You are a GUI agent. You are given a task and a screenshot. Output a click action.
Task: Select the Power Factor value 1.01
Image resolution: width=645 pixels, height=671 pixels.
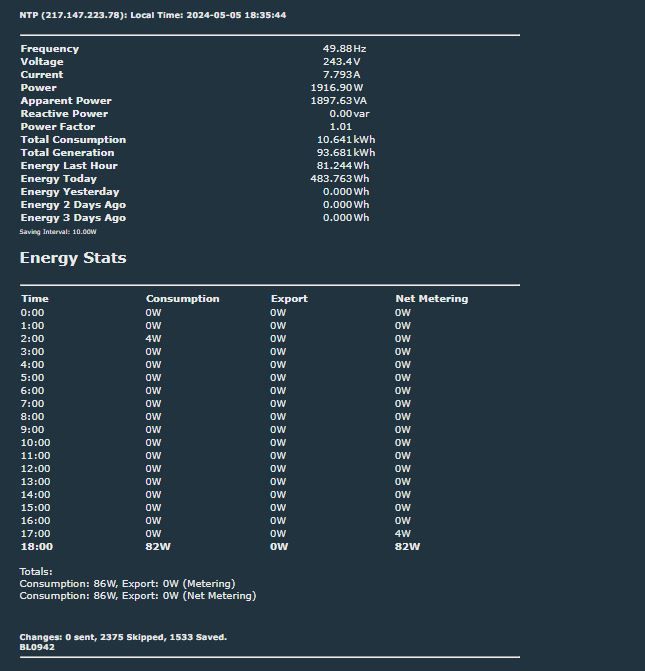pyautogui.click(x=341, y=127)
